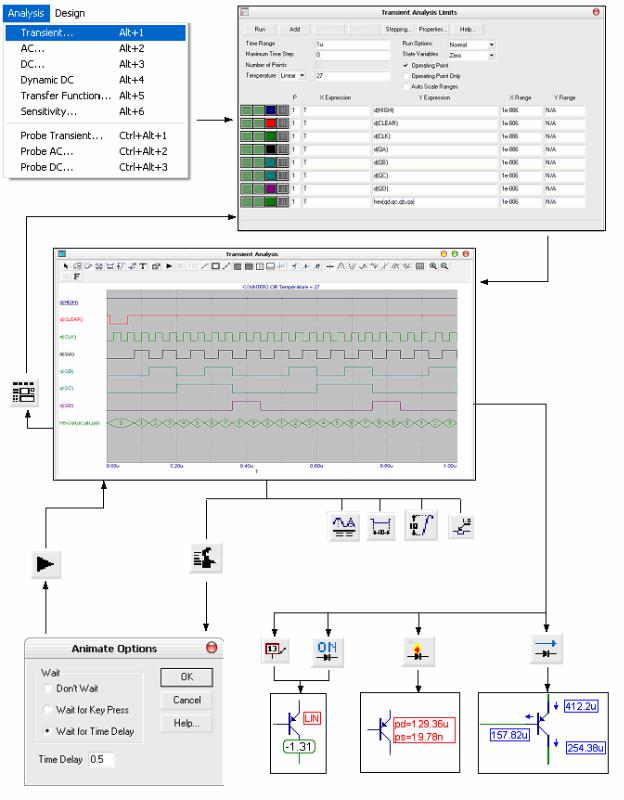Open the Design menu

70,13
